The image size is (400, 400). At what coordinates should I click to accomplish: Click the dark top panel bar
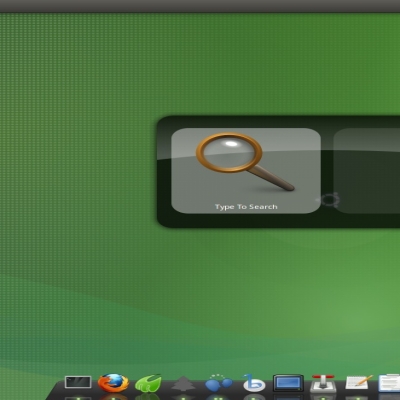tap(200, 6)
